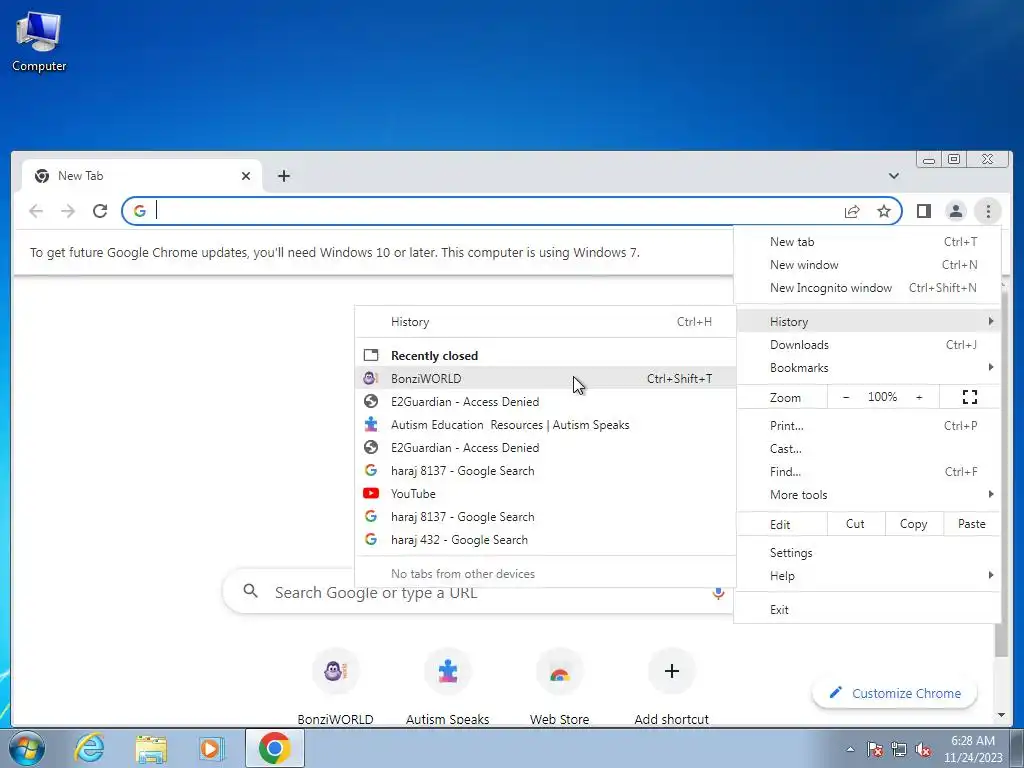
Task: Reopen recently closed BonziWORLD tab
Action: click(x=545, y=379)
